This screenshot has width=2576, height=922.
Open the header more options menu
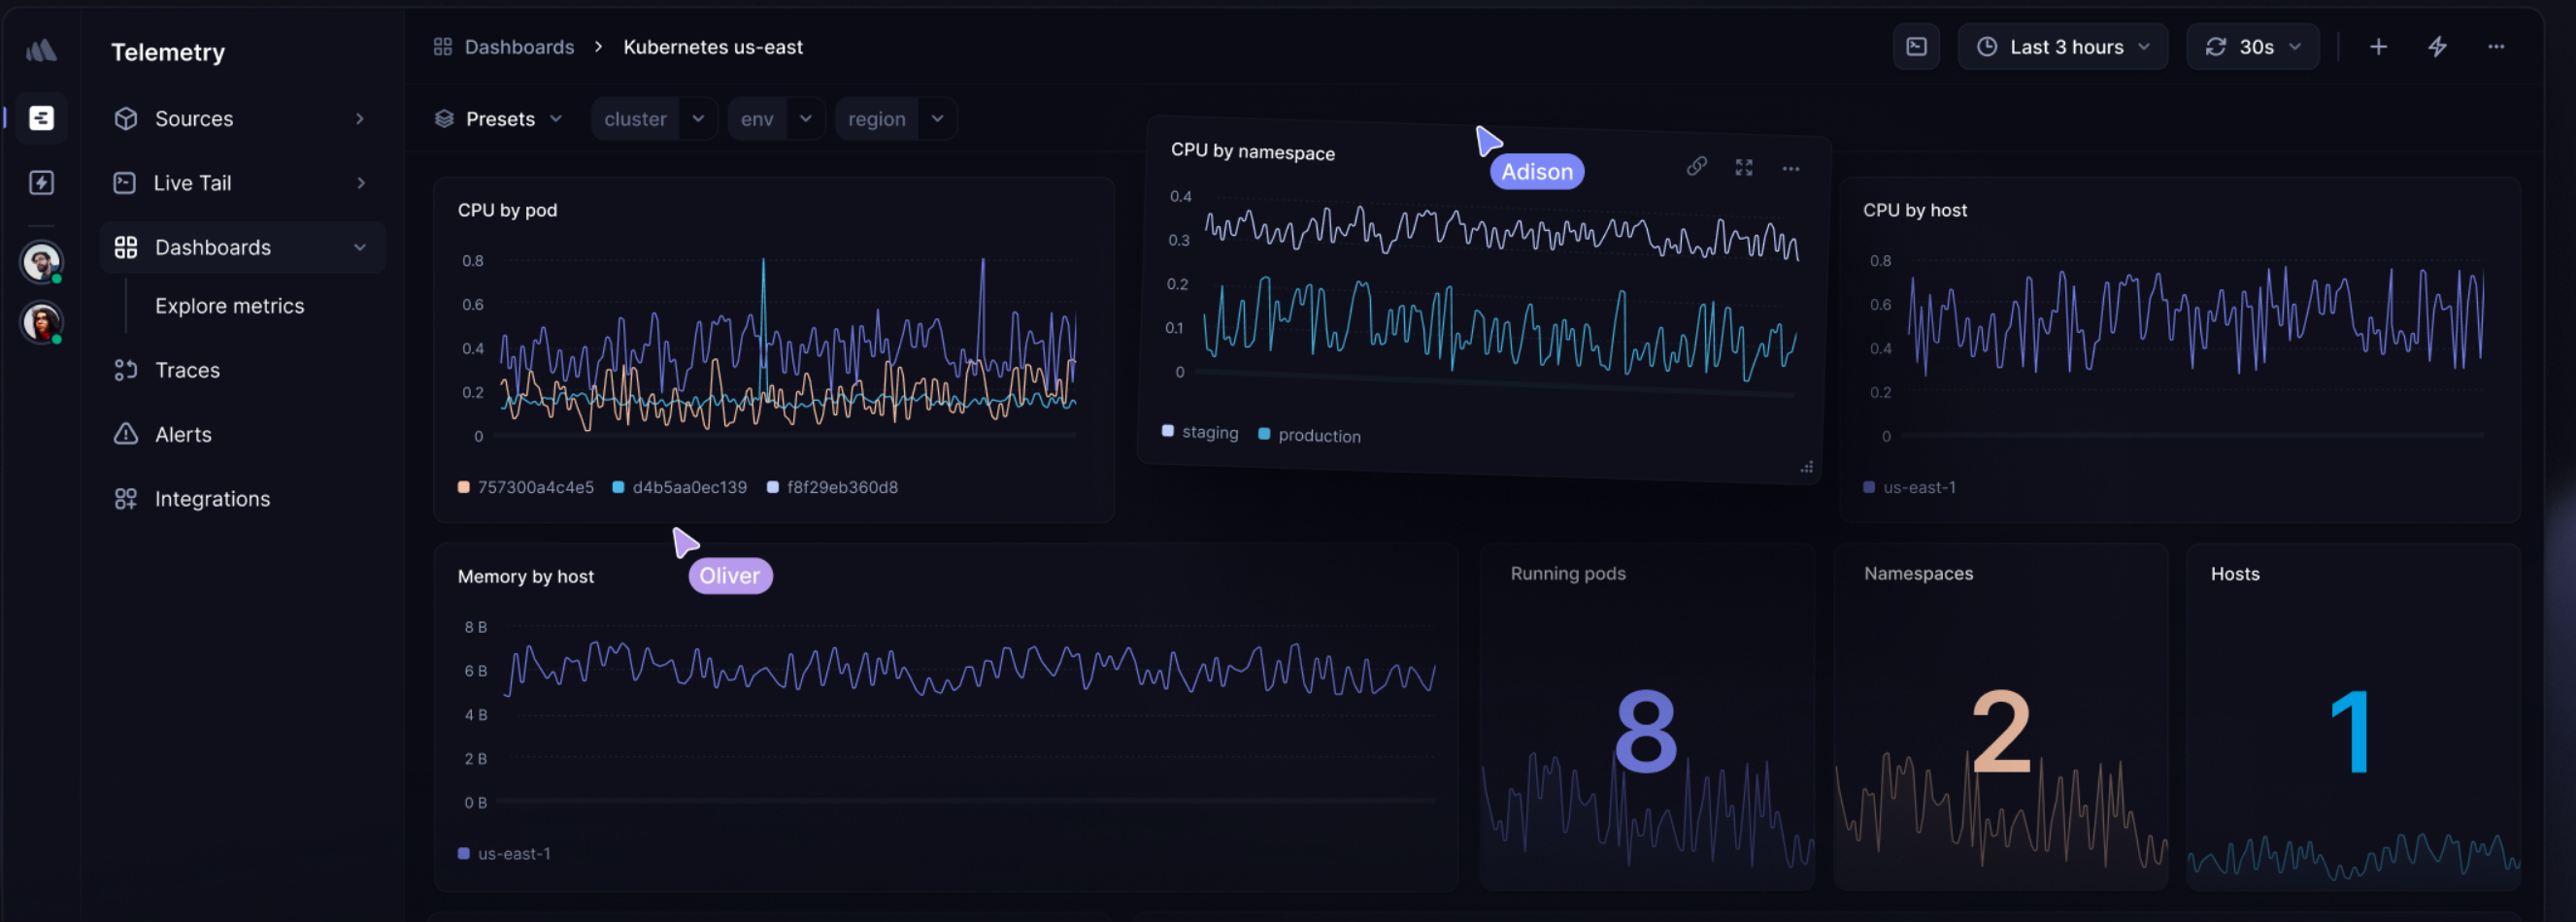pyautogui.click(x=2496, y=47)
